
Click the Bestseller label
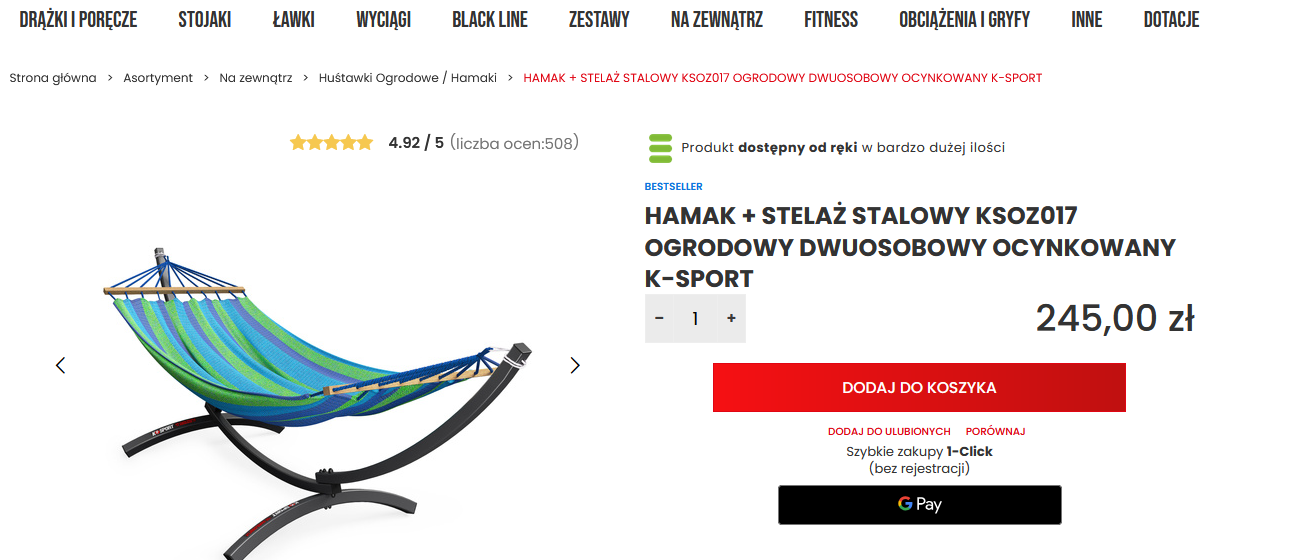673,187
